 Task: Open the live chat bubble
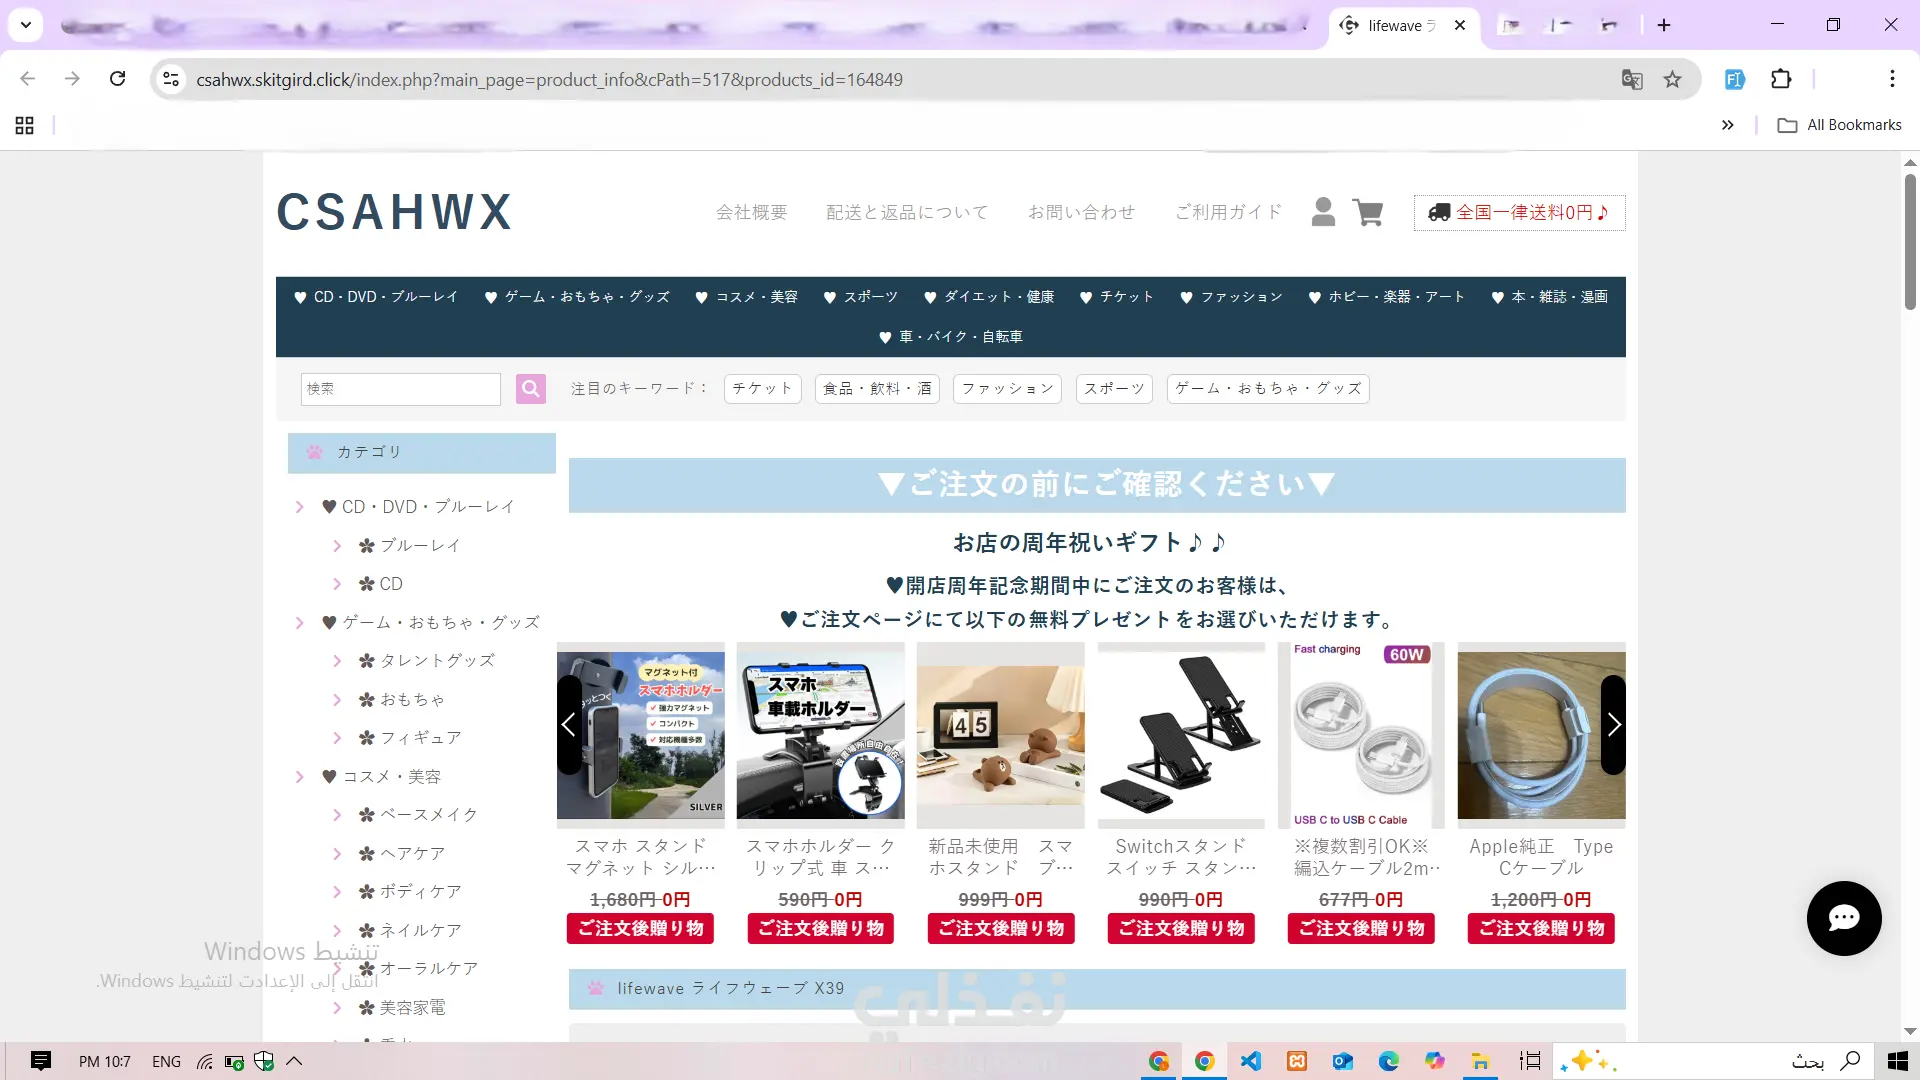(x=1843, y=918)
